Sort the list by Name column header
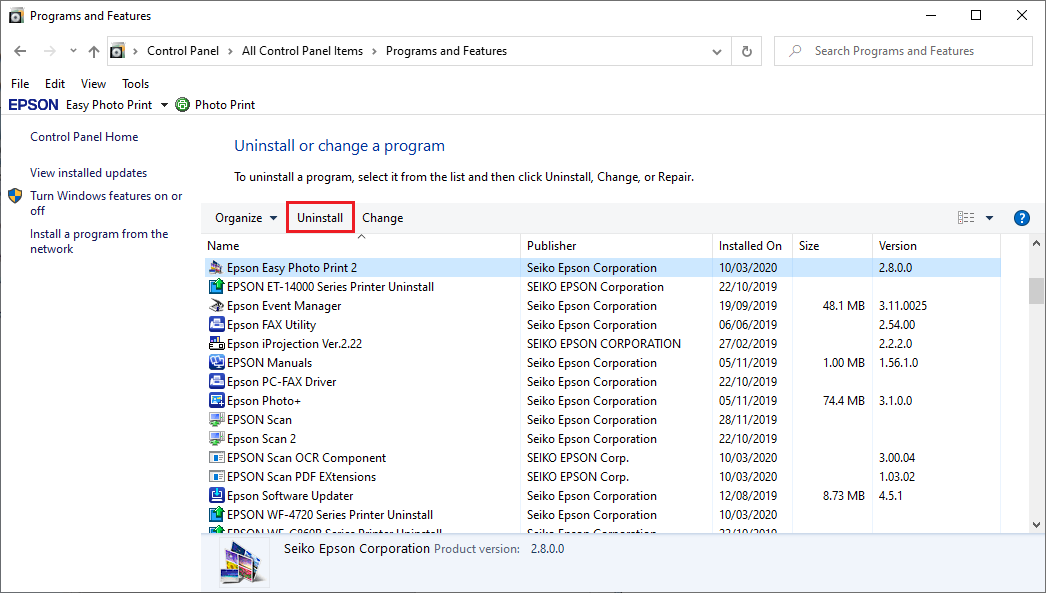The image size is (1046, 593). pyautogui.click(x=361, y=246)
